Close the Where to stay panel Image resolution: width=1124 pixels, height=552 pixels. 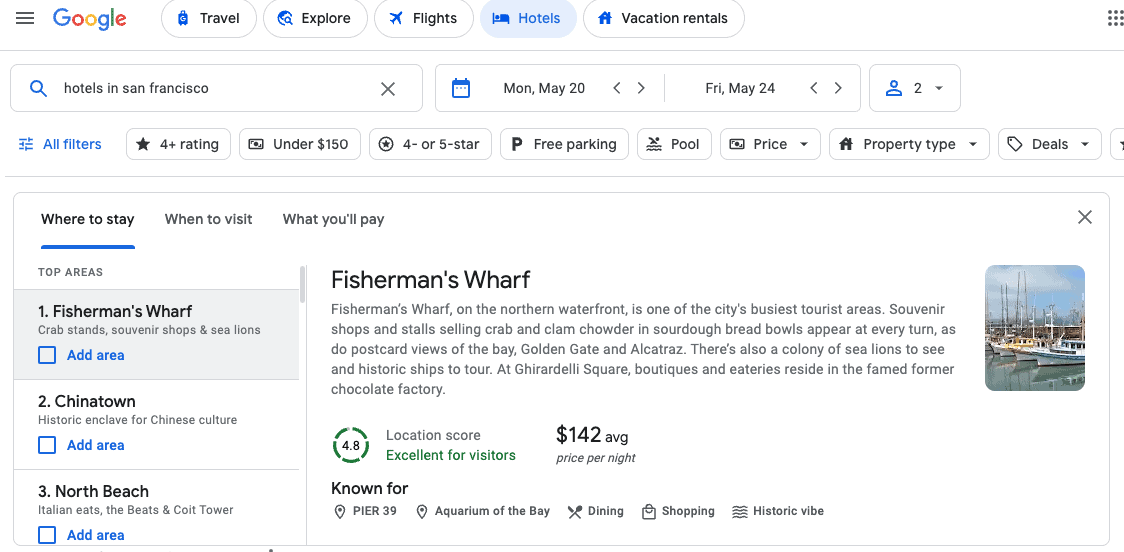(x=1084, y=217)
